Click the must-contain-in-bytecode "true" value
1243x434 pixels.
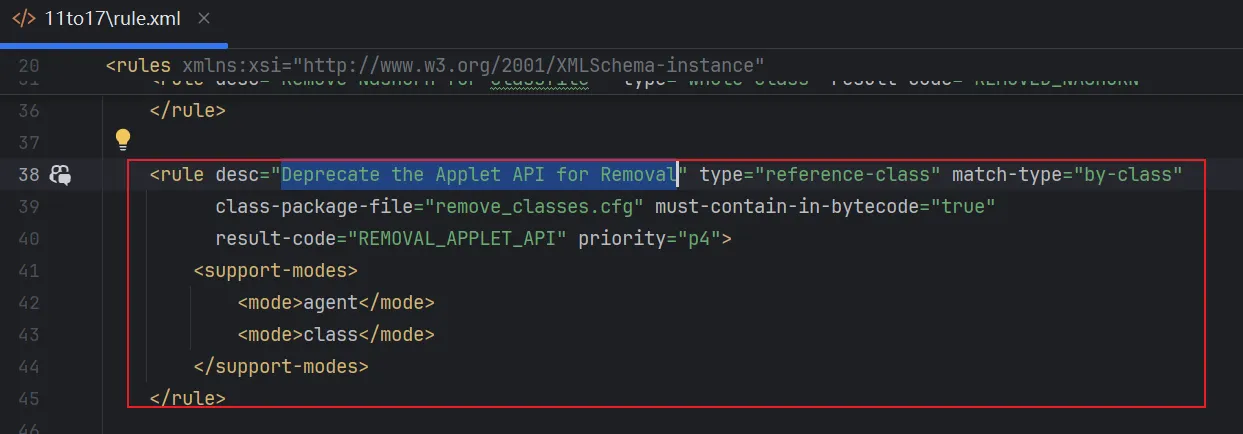[963, 206]
